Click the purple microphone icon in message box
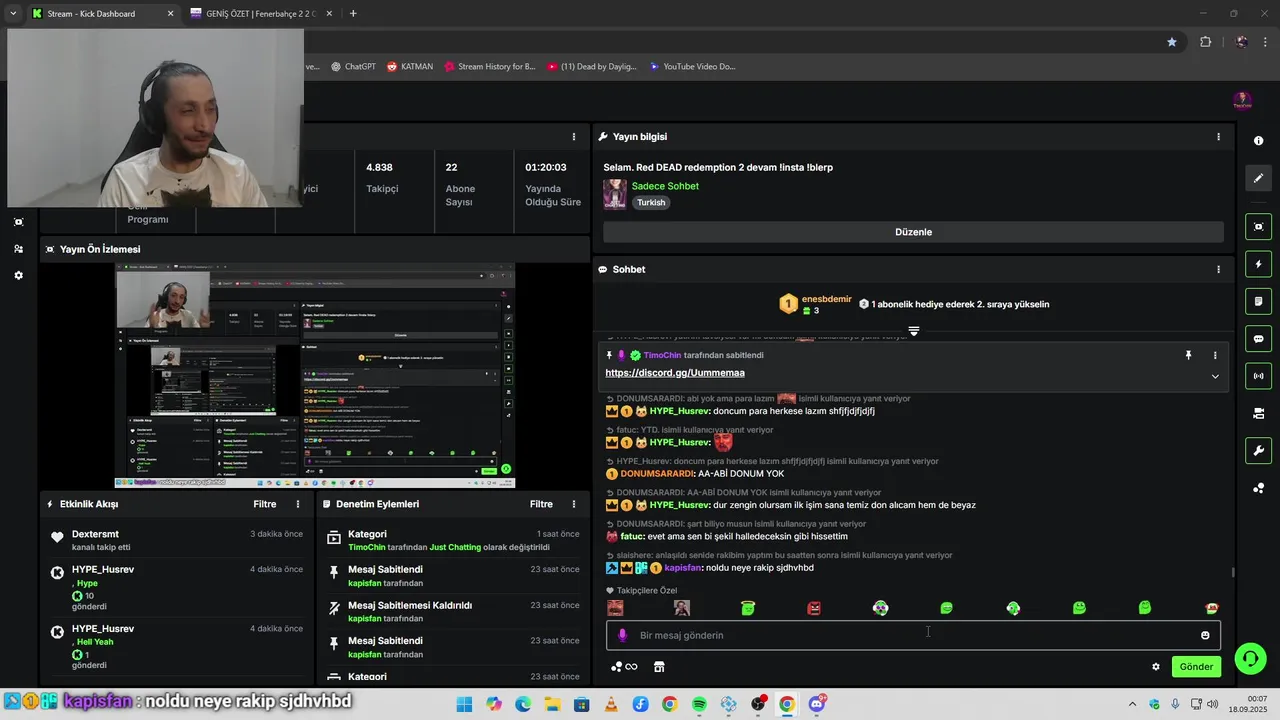 point(622,635)
